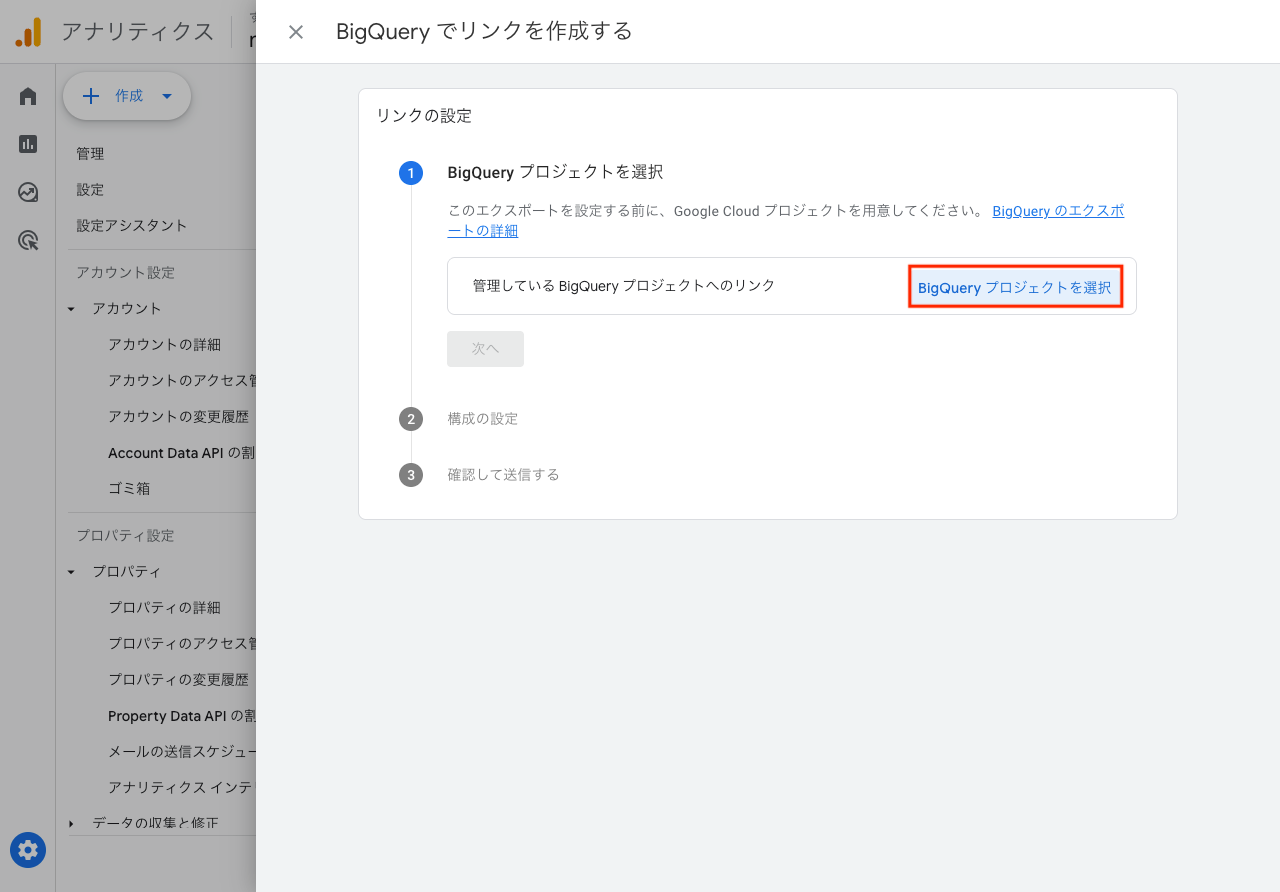This screenshot has height=892, width=1280.
Task: Open the Advertising icon in sidebar
Action: click(28, 240)
